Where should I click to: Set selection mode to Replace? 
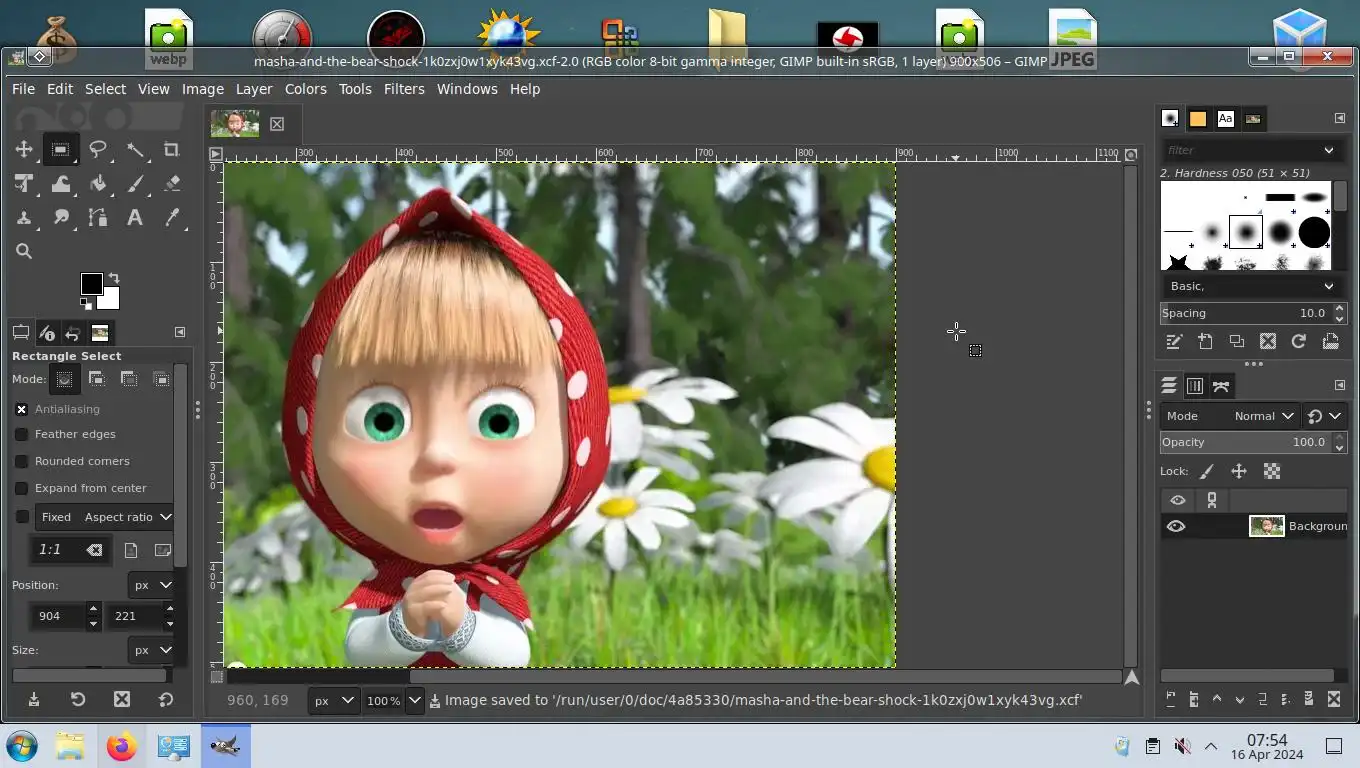(64, 379)
